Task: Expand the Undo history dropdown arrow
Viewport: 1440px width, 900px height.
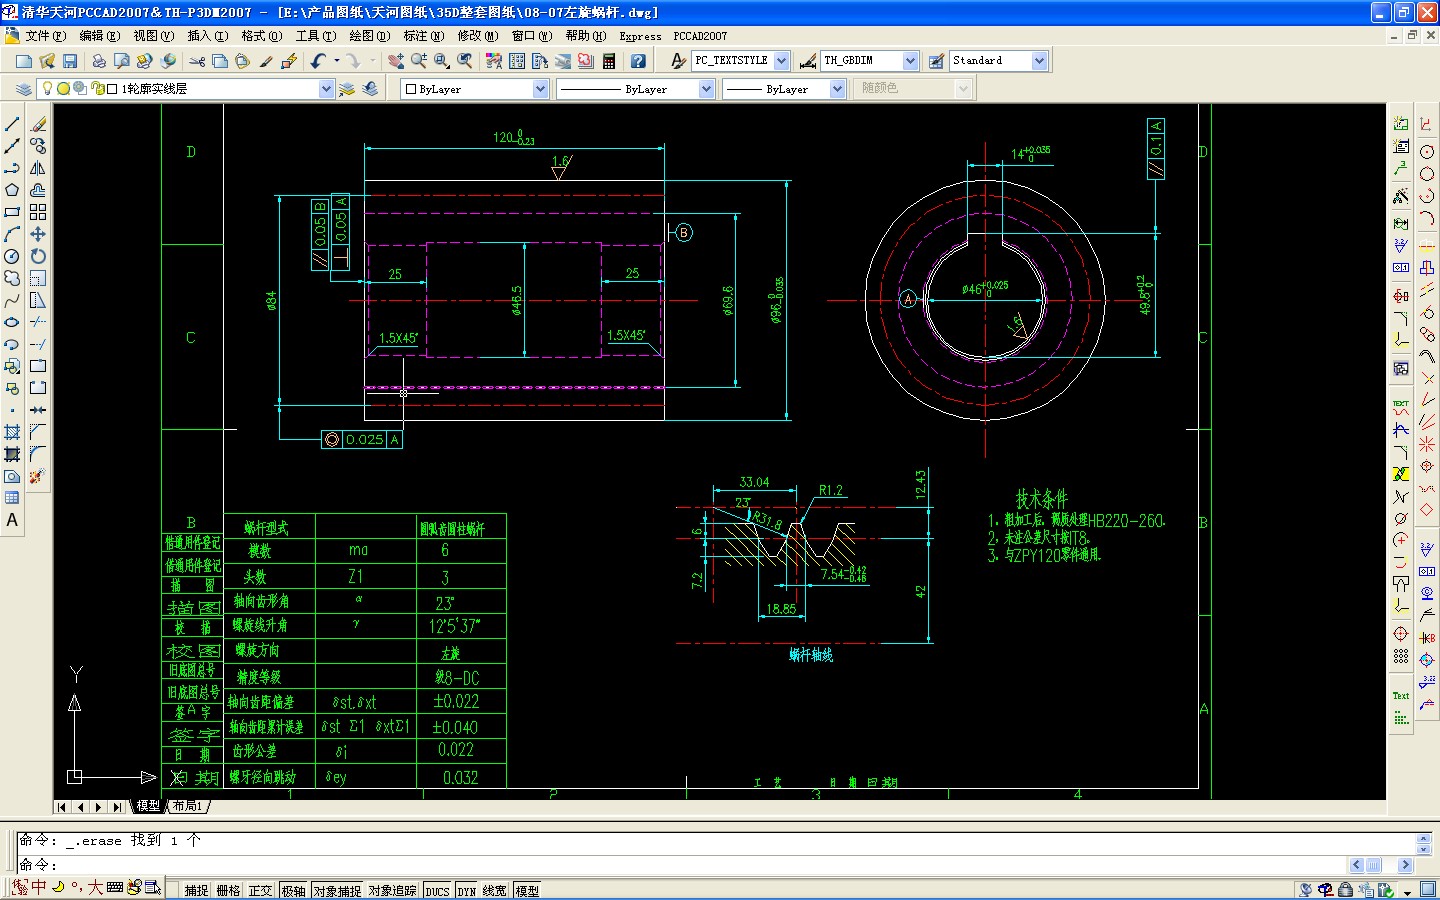Action: coord(336,61)
